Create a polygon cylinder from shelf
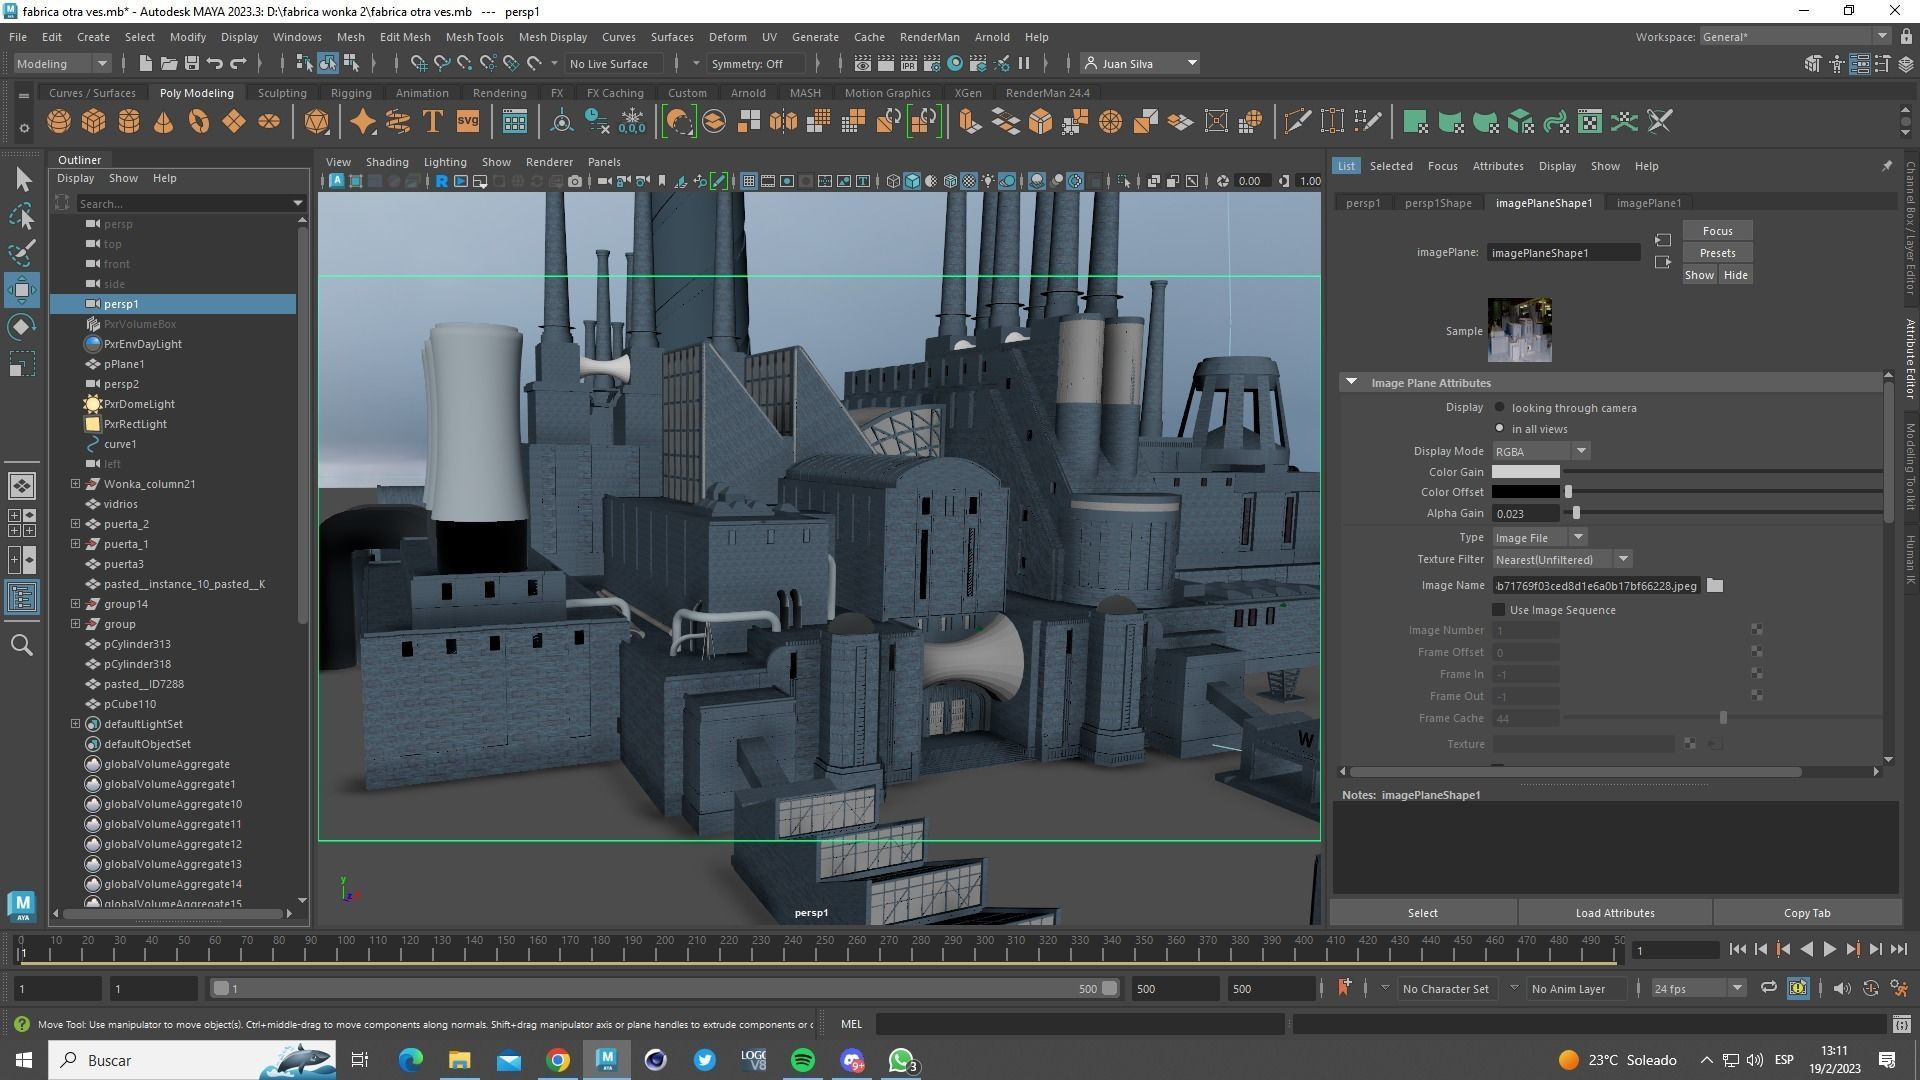Screen dimensions: 1920x1080 (129, 122)
